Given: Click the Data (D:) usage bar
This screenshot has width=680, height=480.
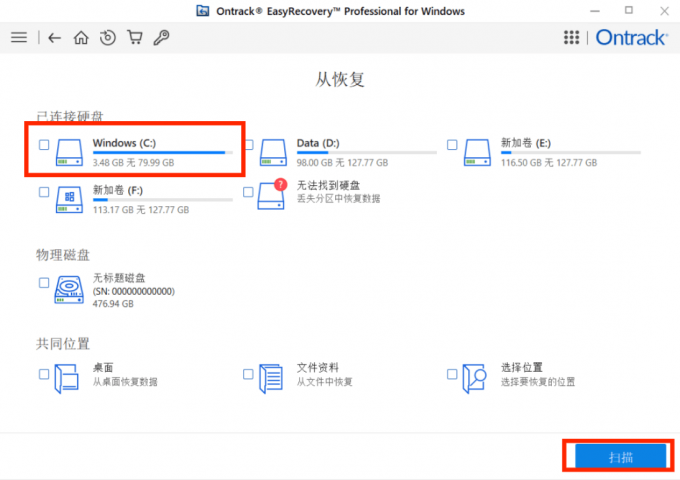Looking at the screenshot, I should [x=366, y=153].
